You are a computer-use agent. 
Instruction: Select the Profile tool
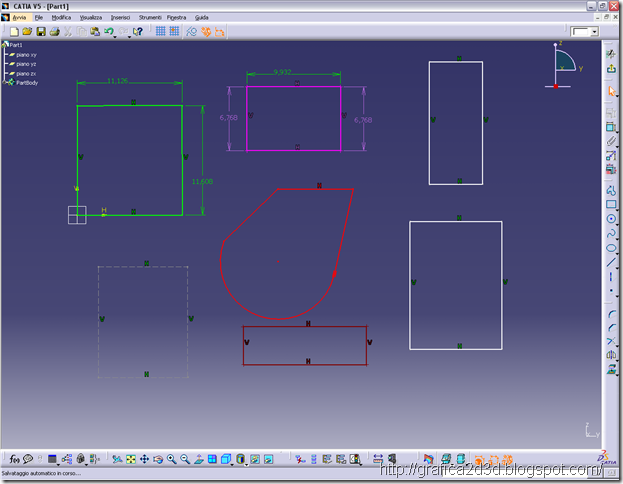tap(611, 190)
